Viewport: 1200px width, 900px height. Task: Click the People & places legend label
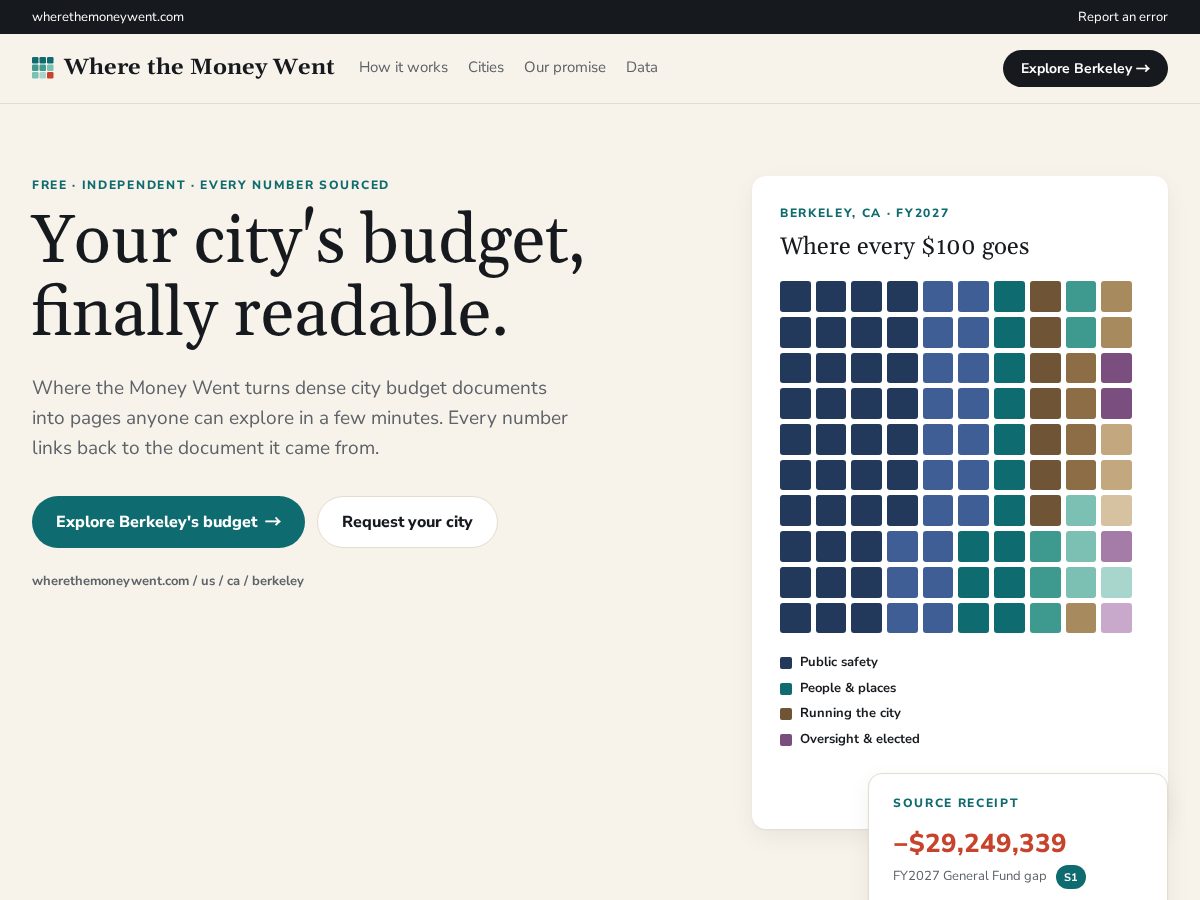(x=848, y=688)
